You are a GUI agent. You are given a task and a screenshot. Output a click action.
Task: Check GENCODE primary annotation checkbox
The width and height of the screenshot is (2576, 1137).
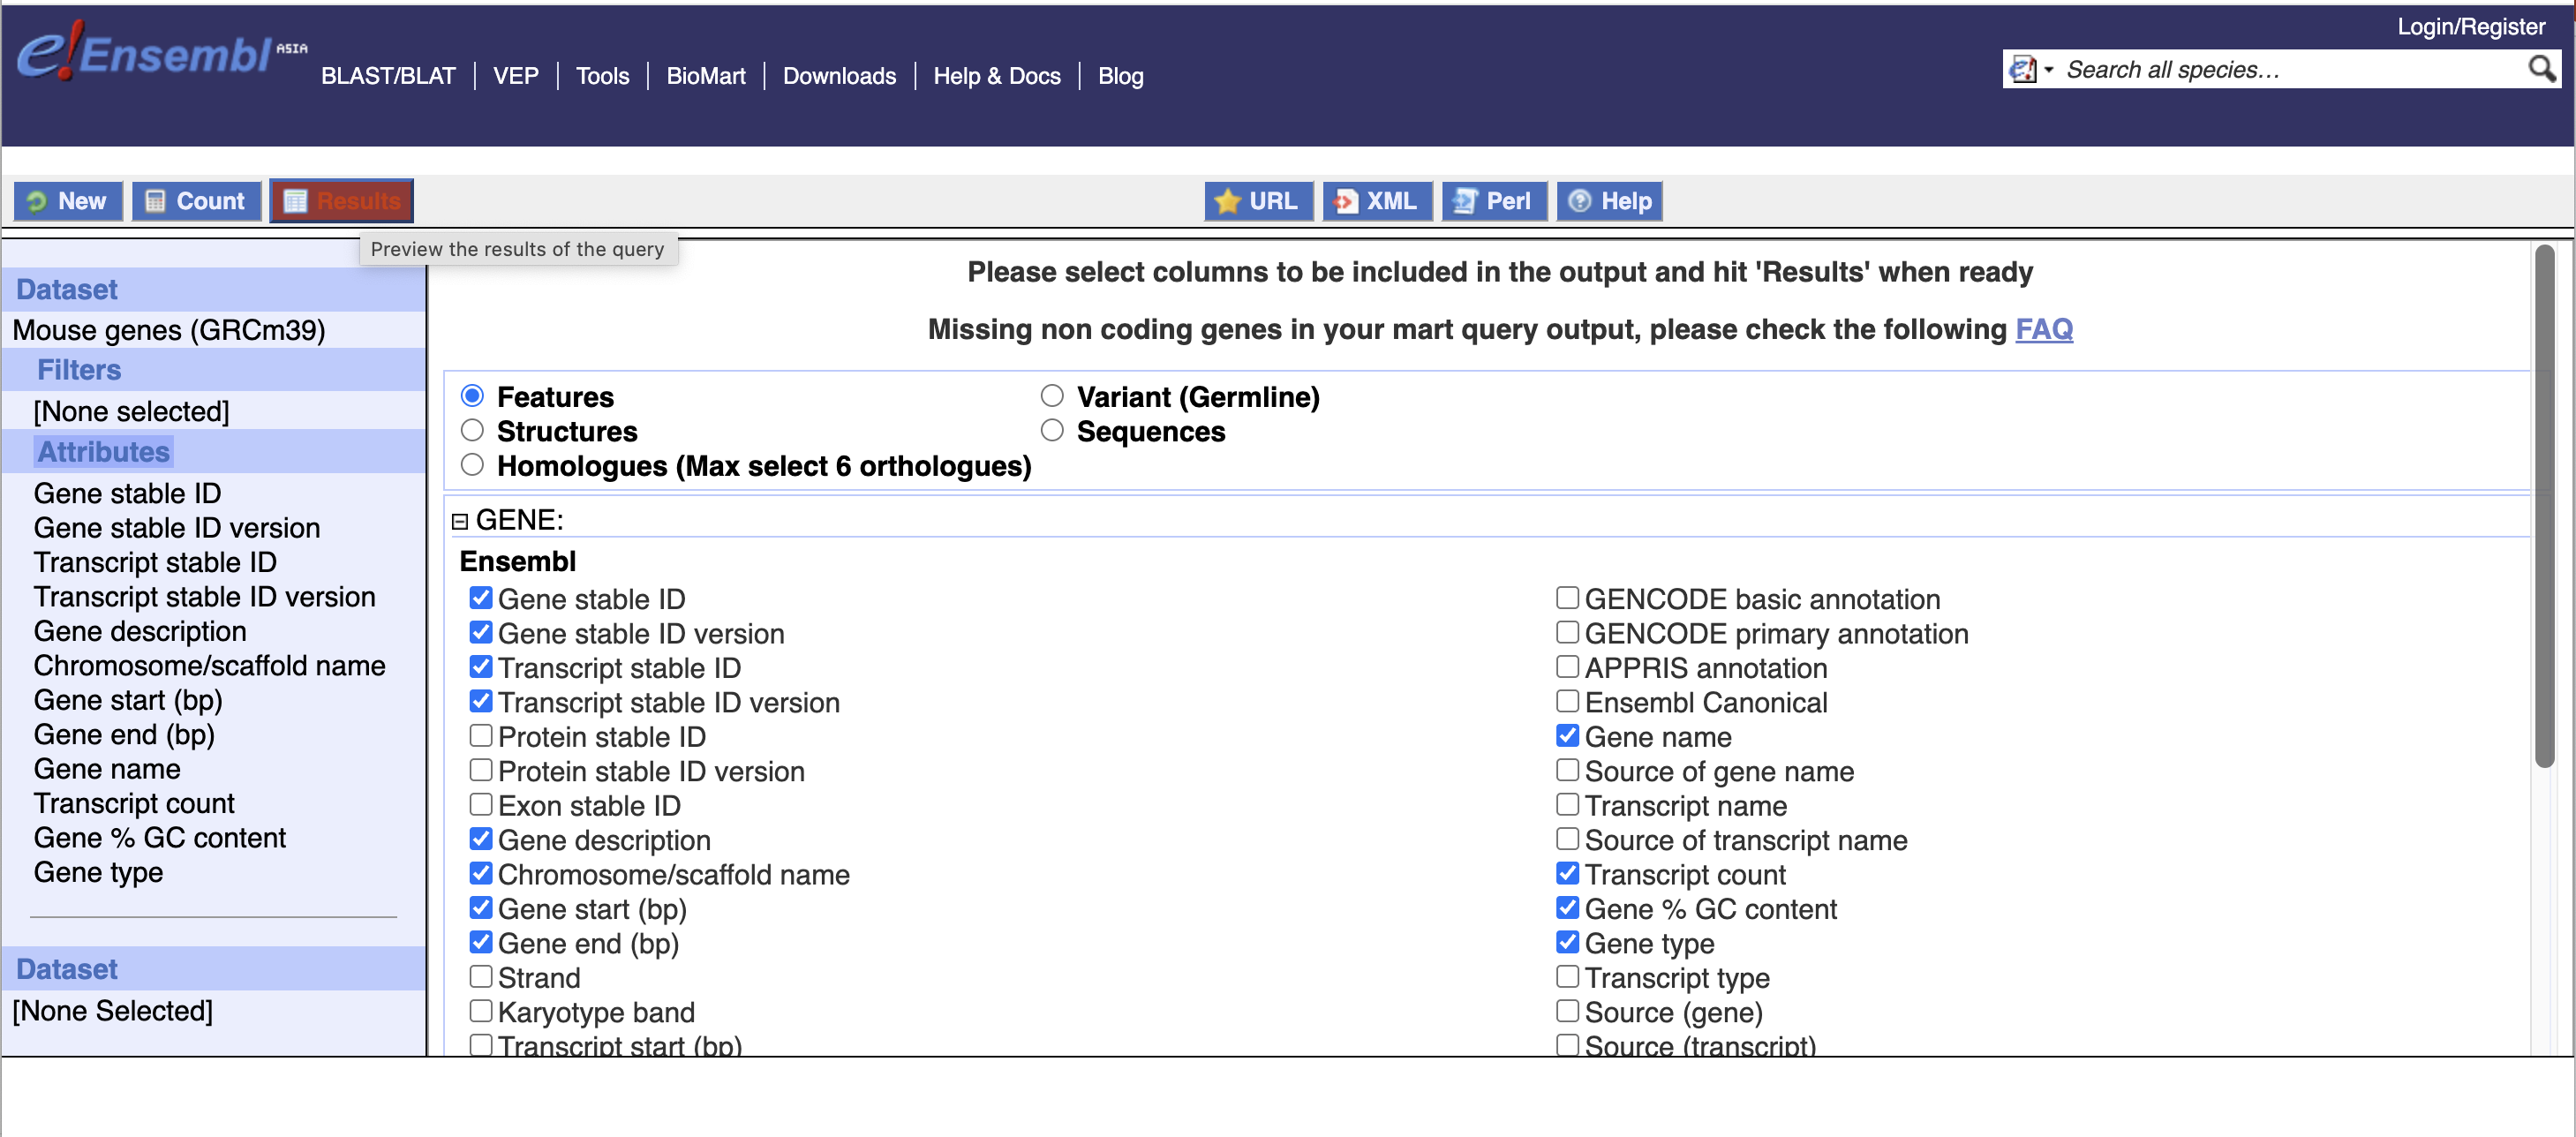coord(1567,632)
